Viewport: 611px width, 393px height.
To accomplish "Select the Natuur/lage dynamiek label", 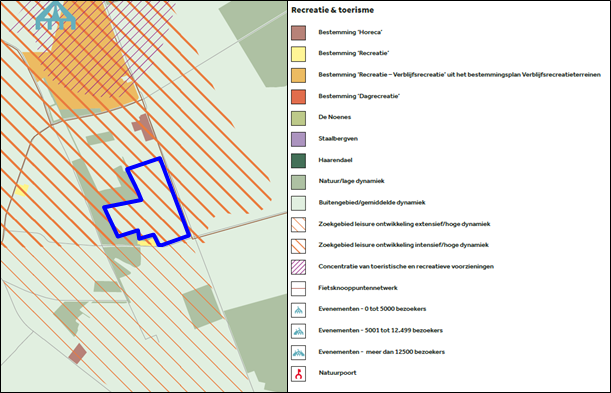I will pos(351,181).
